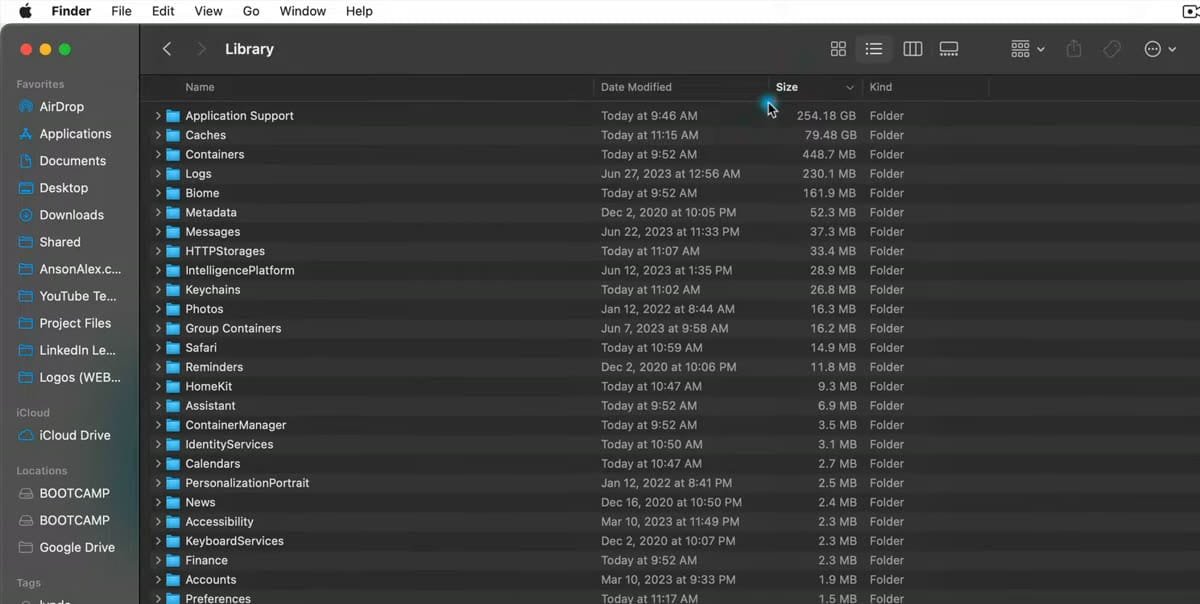Viewport: 1200px width, 604px height.
Task: Open the LinkedIn Le... sidebar folder
Action: pyautogui.click(x=65, y=350)
